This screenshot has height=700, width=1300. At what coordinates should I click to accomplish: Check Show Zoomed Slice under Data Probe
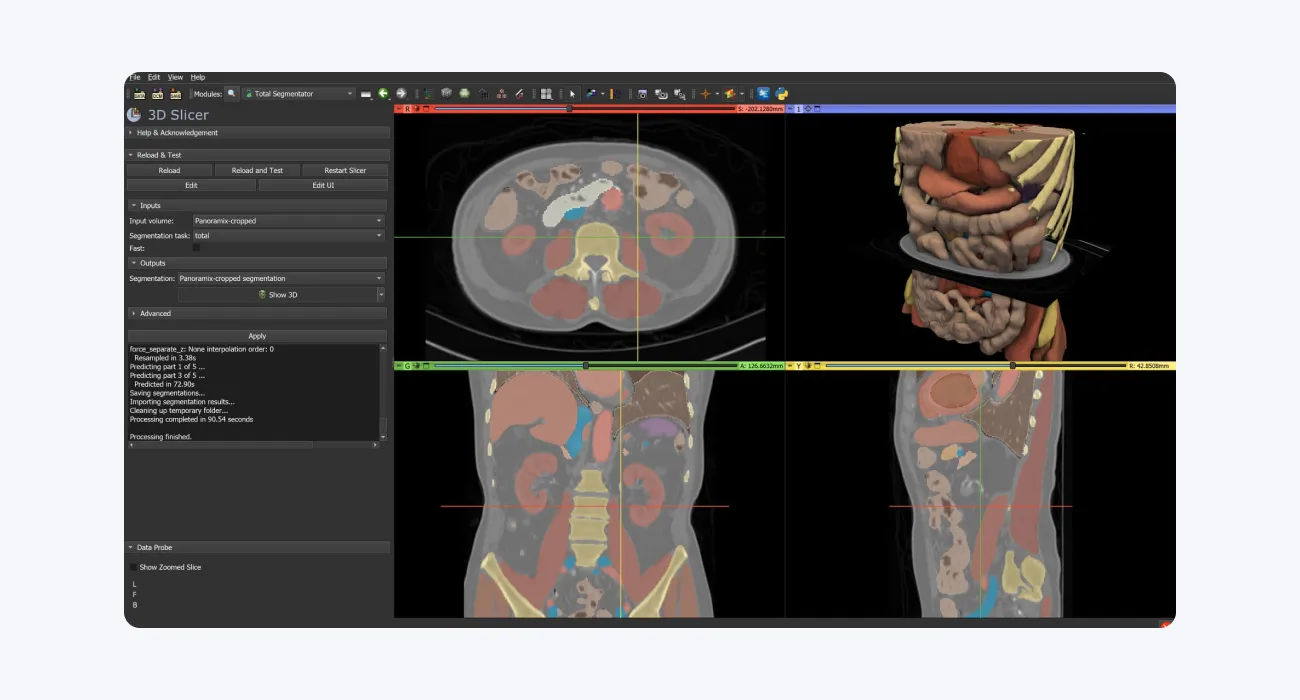pos(133,567)
